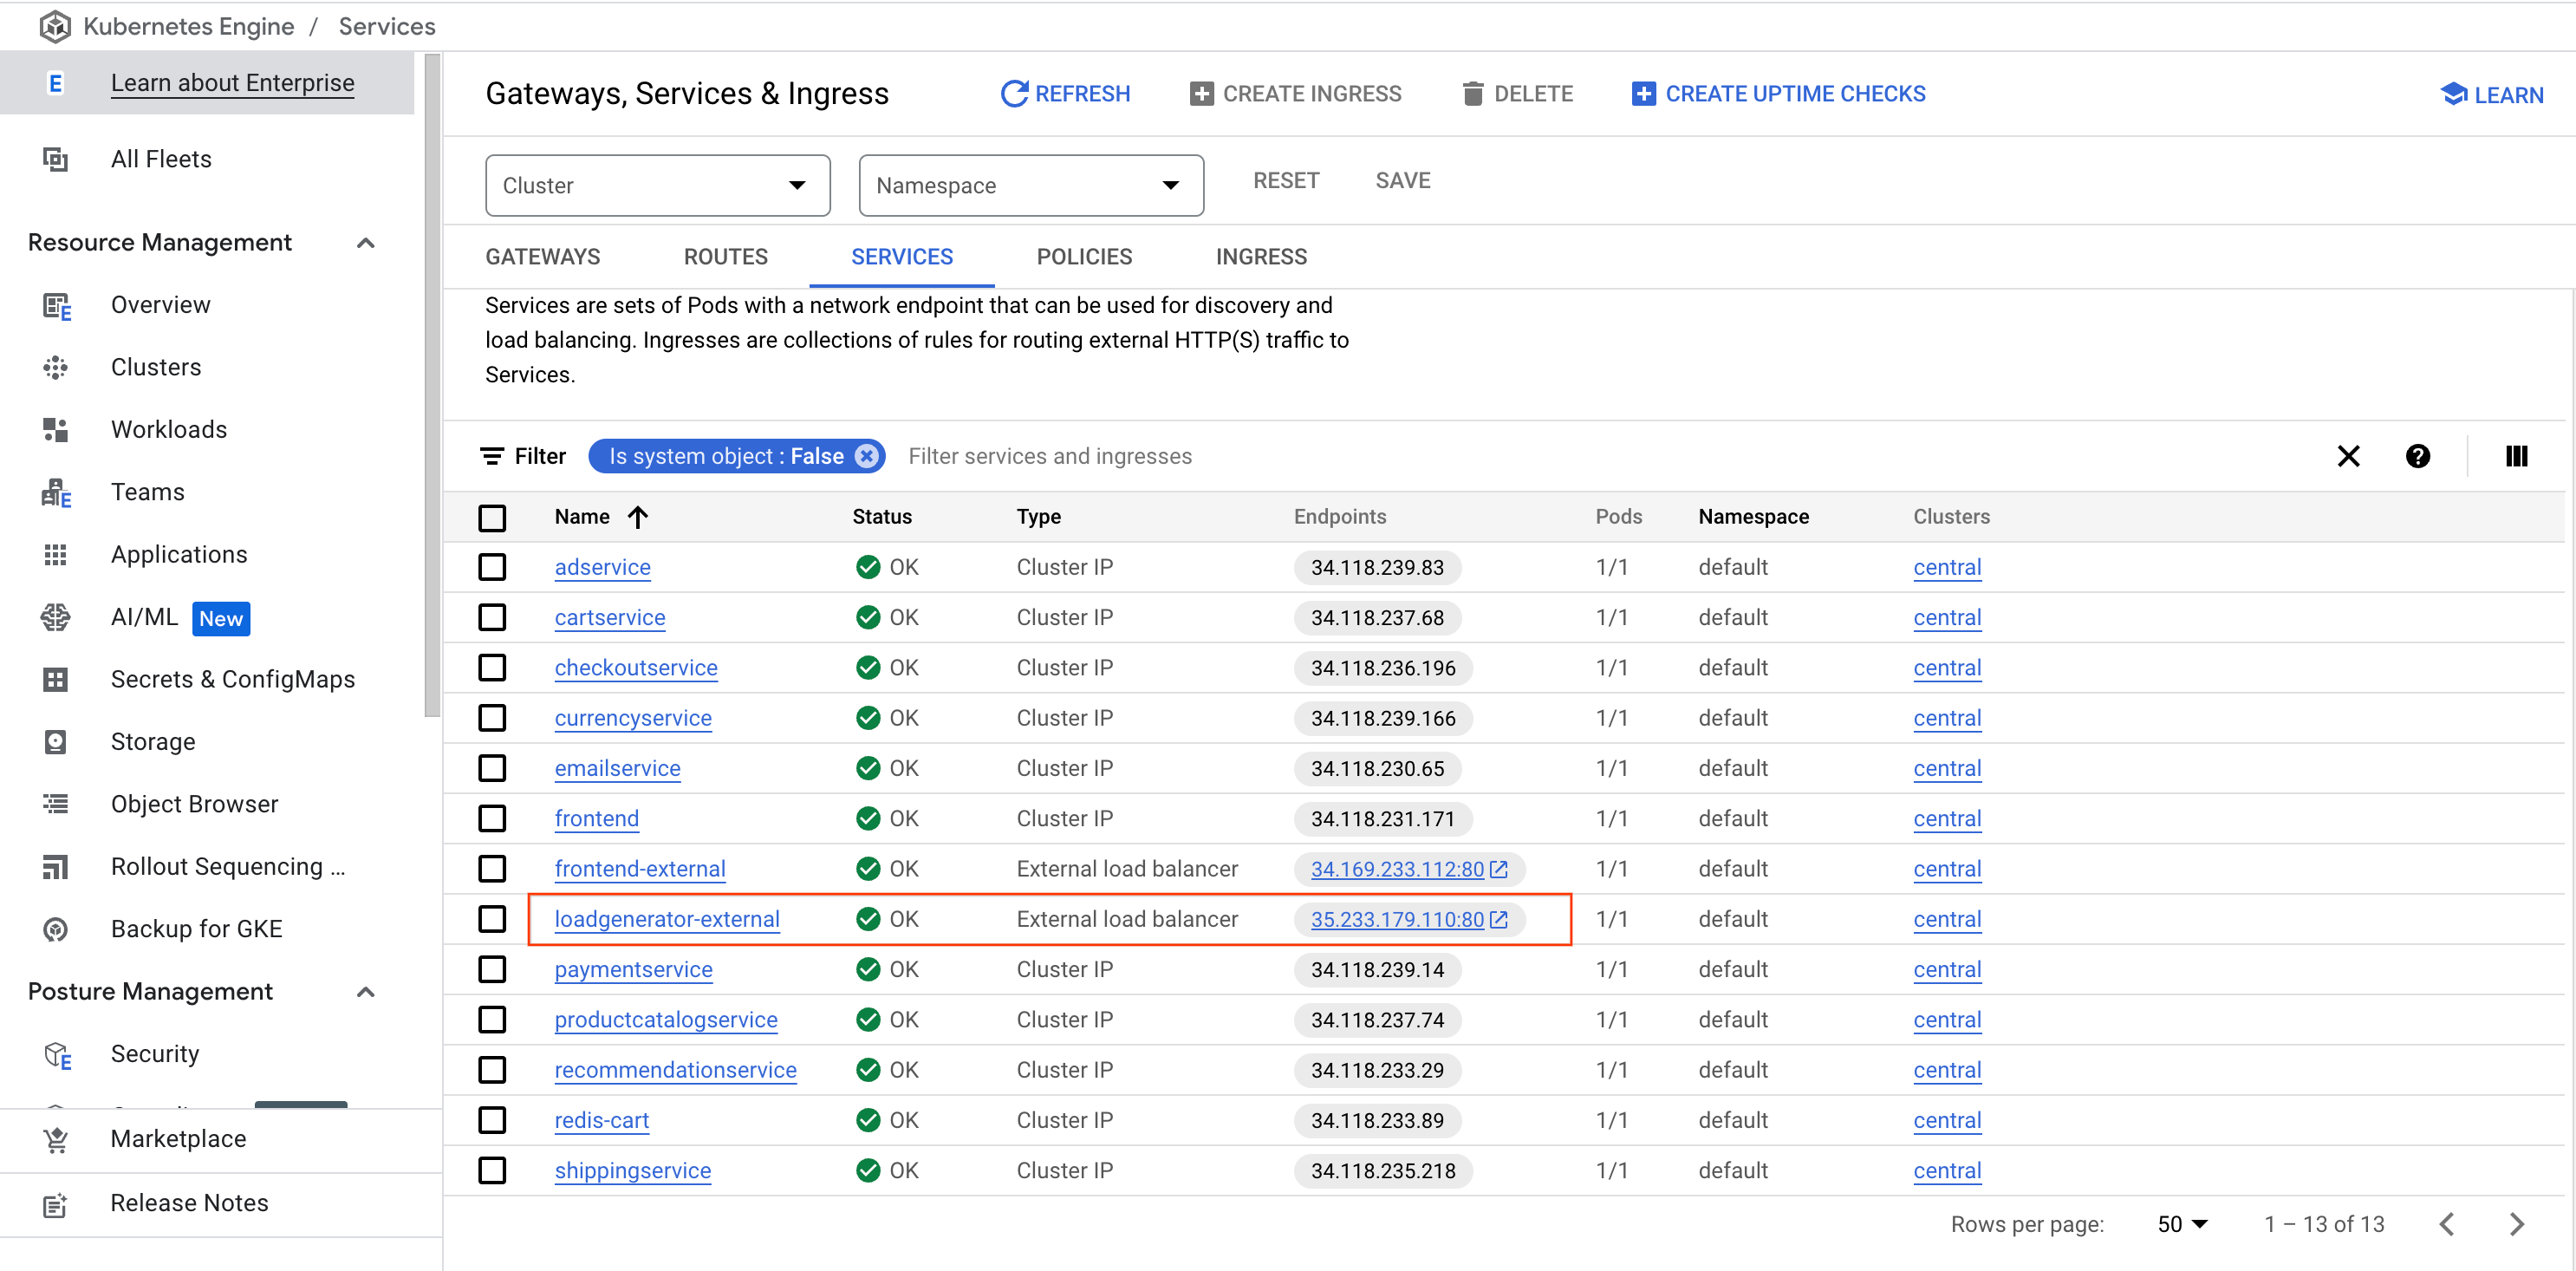Go to the previous page of results
Image resolution: width=2576 pixels, height=1271 pixels.
2446,1224
